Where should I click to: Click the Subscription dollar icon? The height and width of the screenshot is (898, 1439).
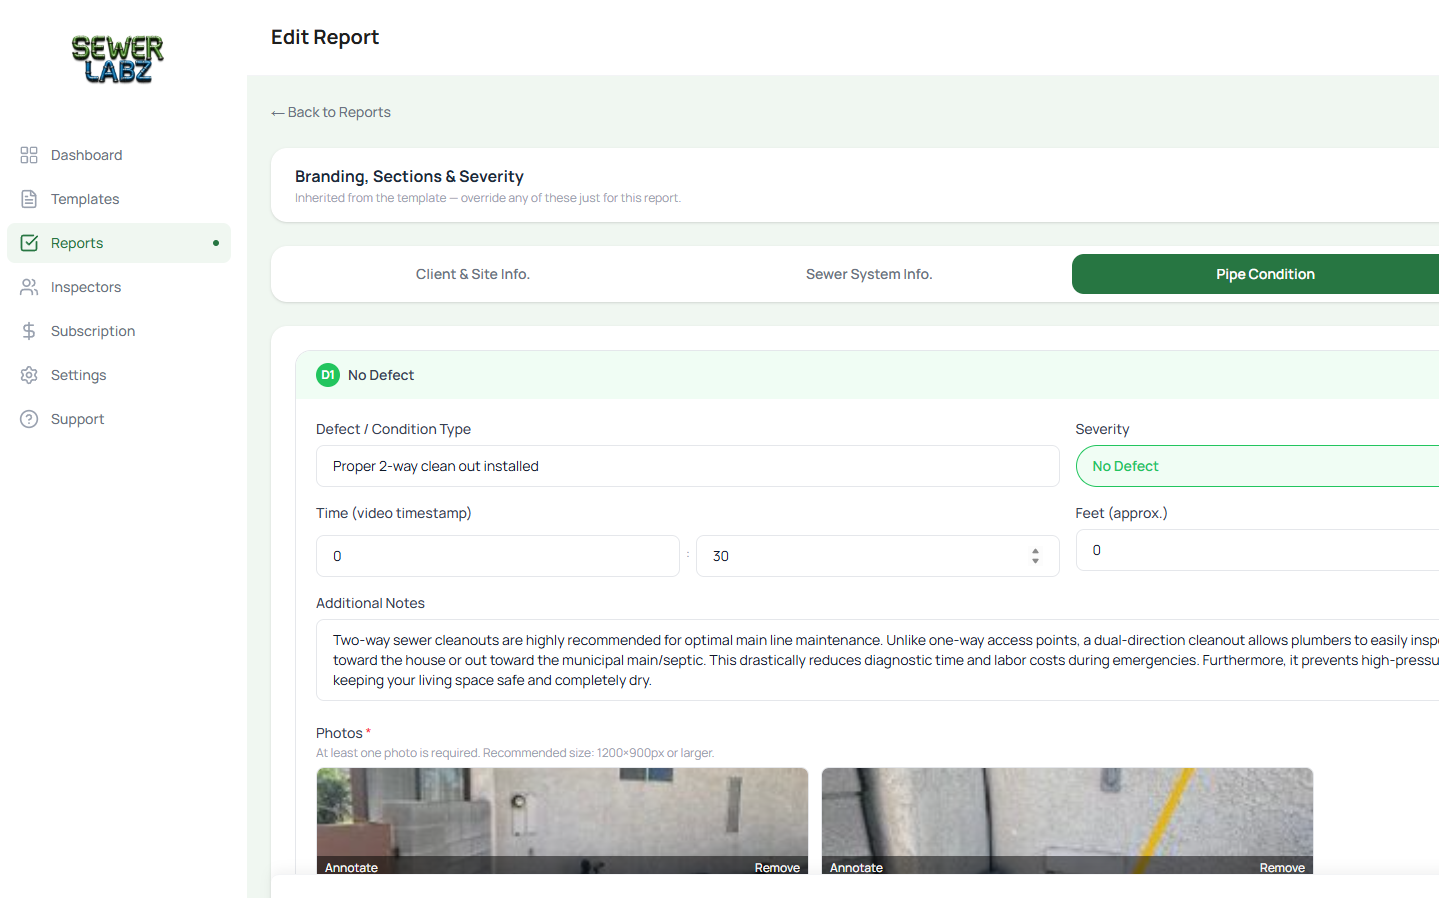[29, 331]
